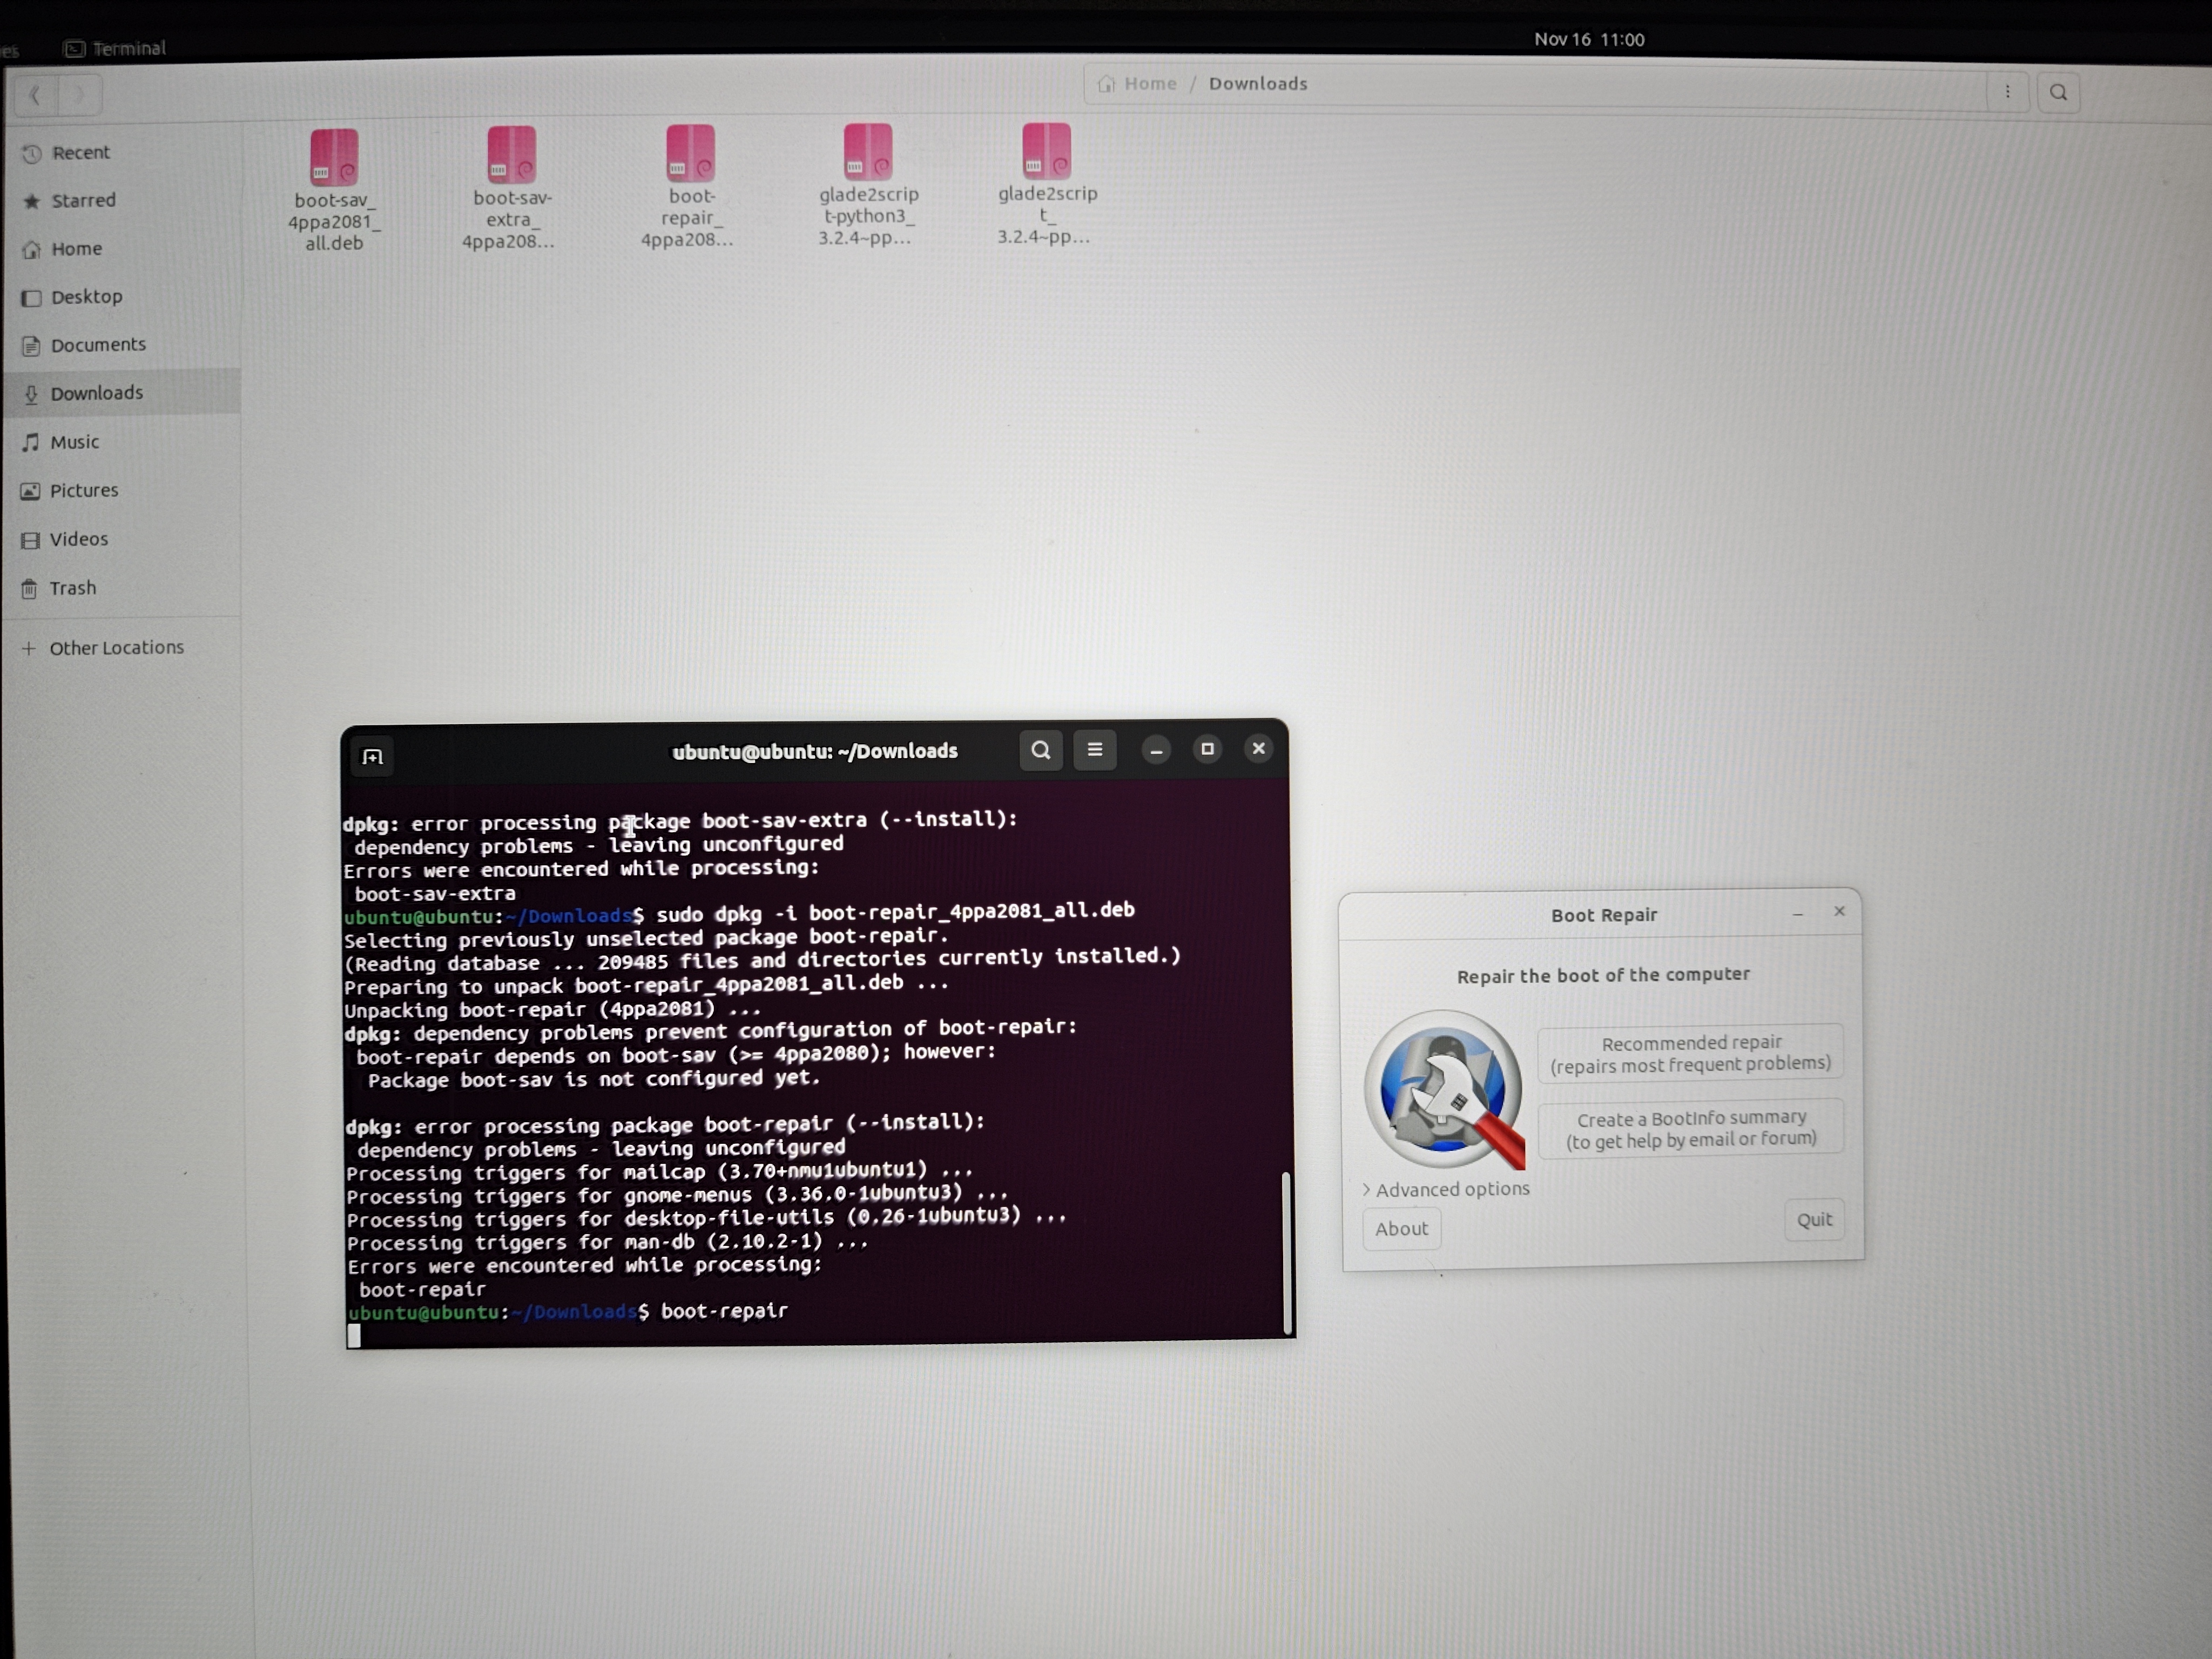Image resolution: width=2212 pixels, height=1659 pixels.
Task: Click the terminal search icon
Action: pyautogui.click(x=1040, y=750)
